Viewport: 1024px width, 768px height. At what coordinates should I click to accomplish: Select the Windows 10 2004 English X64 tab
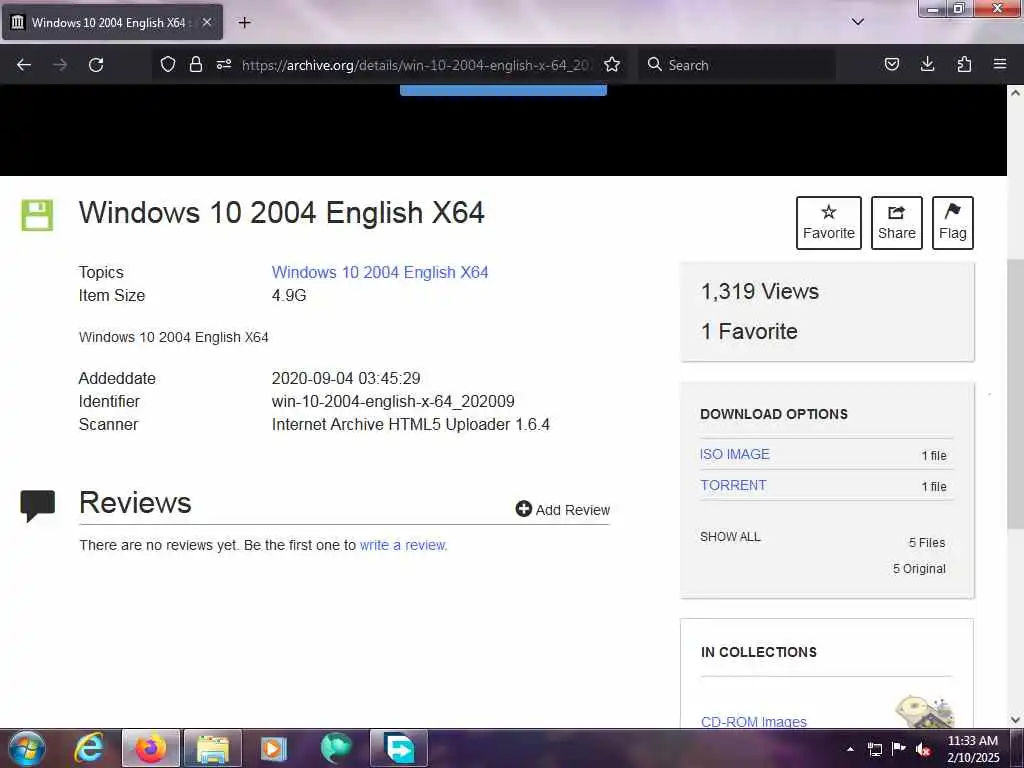point(112,22)
